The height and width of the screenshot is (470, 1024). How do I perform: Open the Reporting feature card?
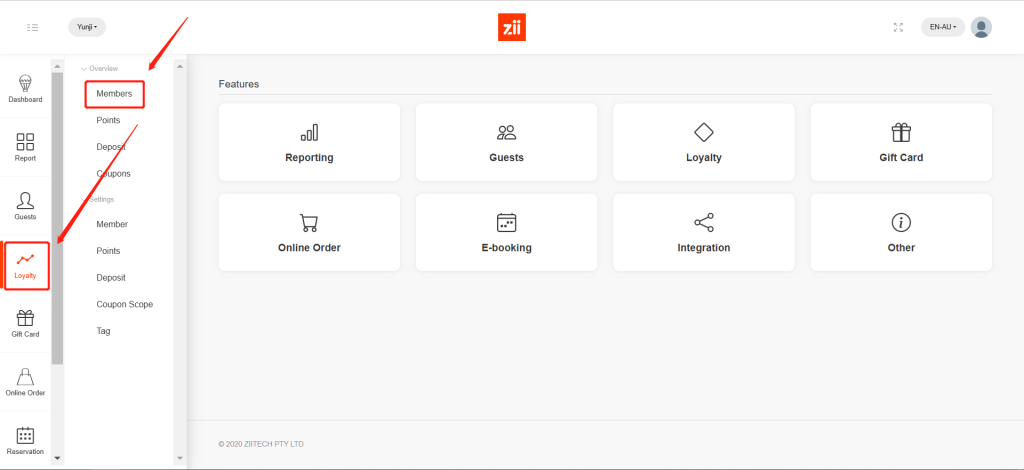click(309, 142)
